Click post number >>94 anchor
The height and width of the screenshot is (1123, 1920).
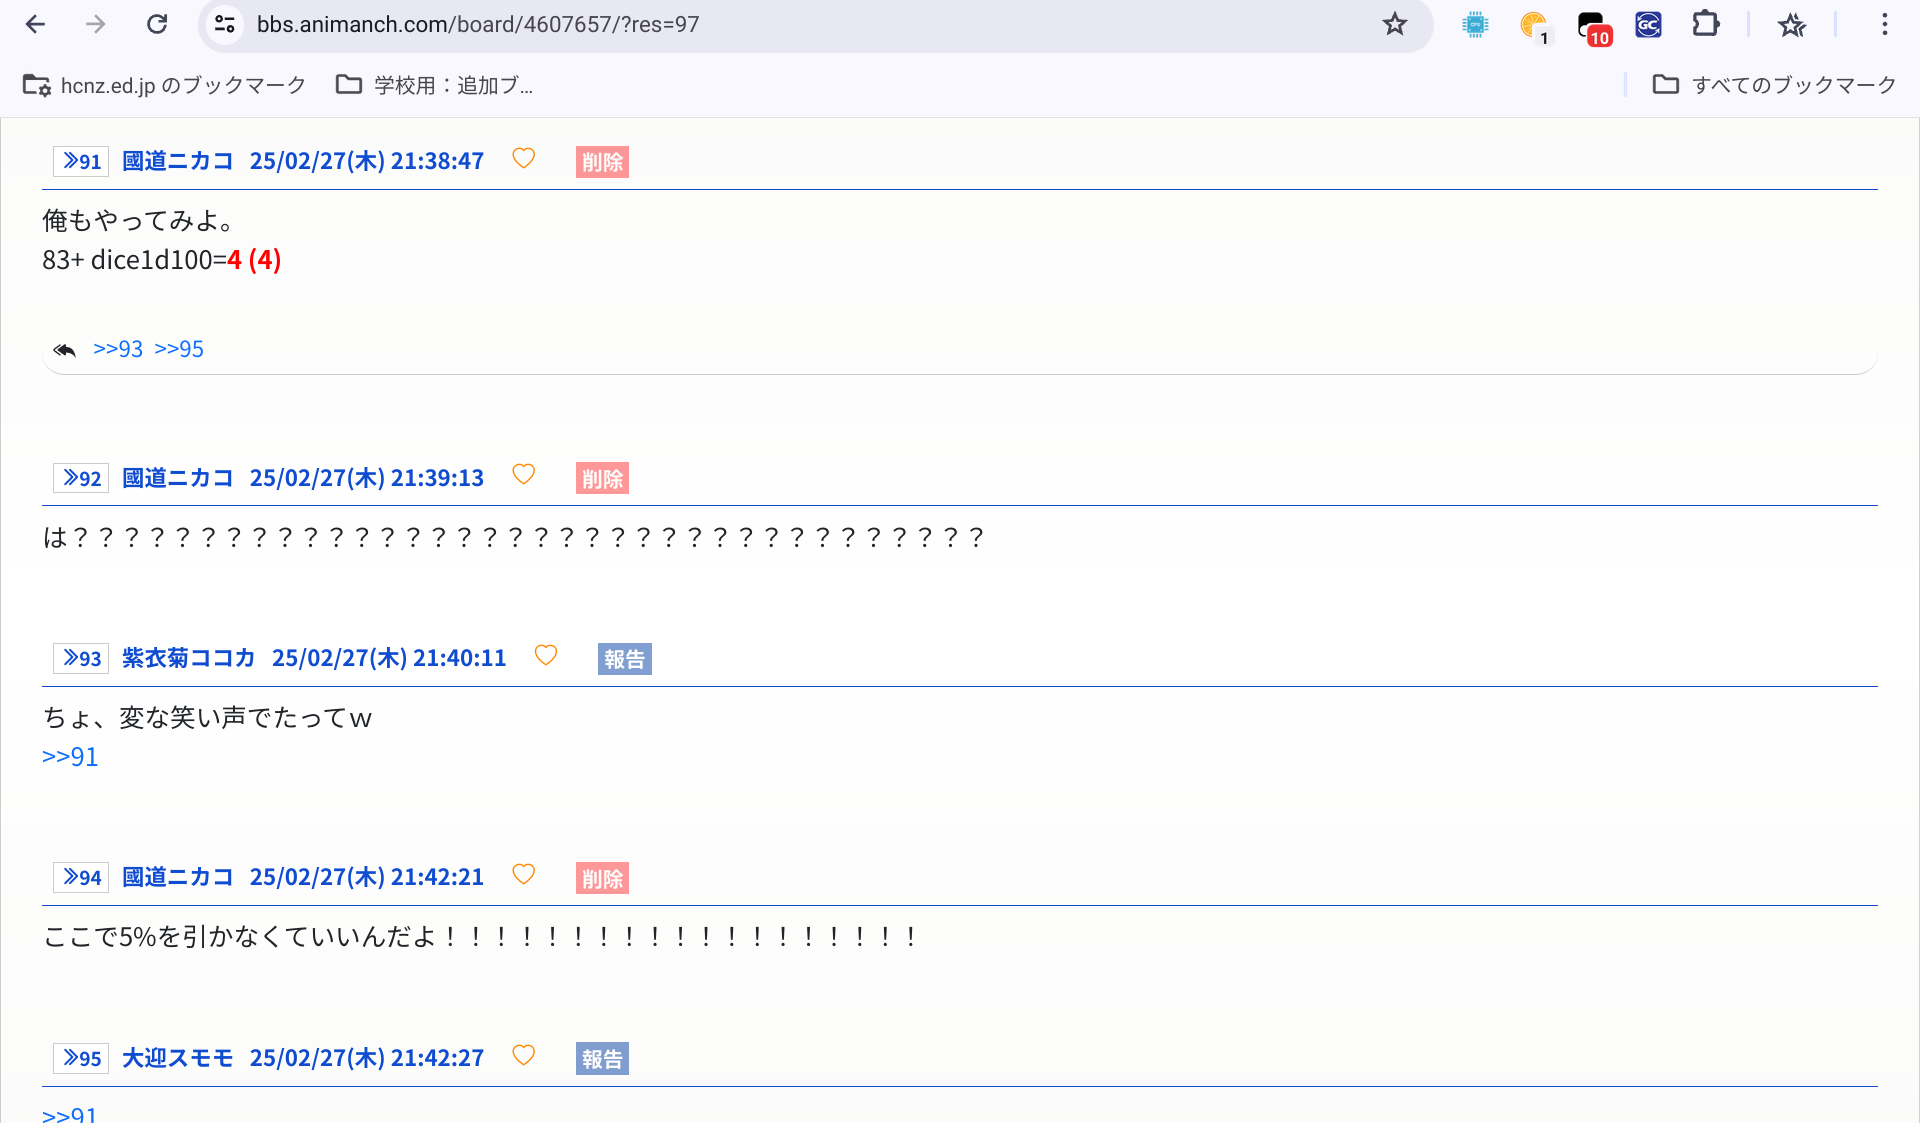[81, 877]
